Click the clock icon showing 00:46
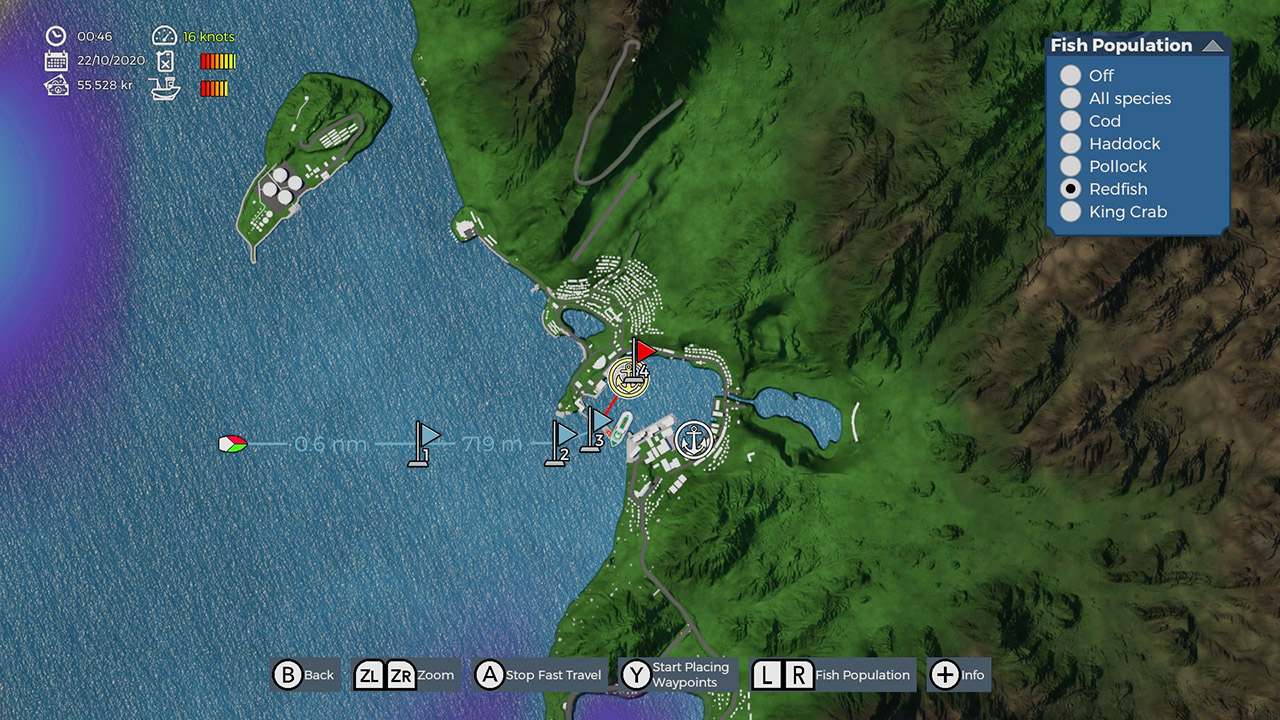This screenshot has width=1280, height=720. [x=55, y=36]
